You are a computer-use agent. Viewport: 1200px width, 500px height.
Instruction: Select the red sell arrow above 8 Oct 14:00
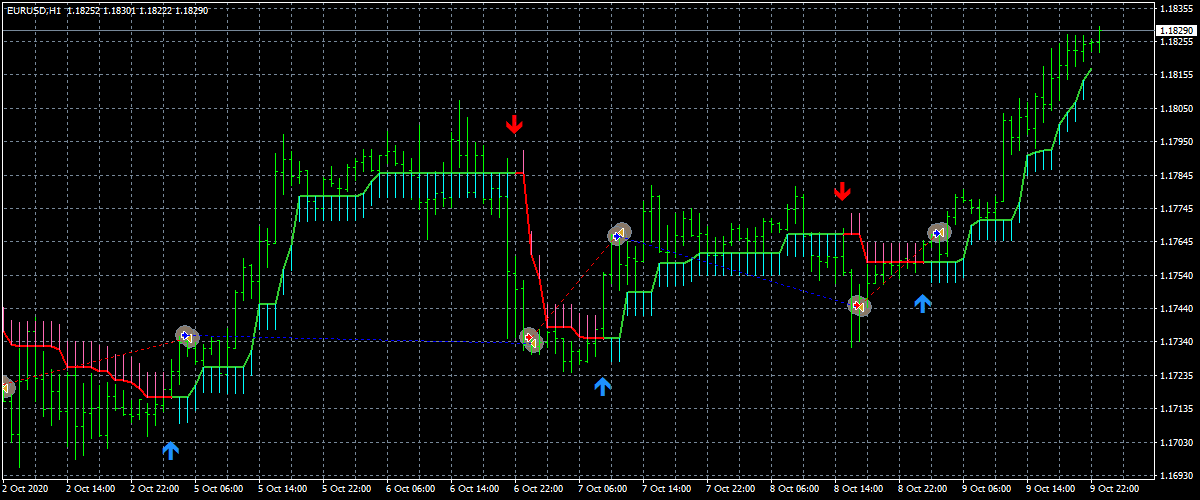tap(842, 191)
